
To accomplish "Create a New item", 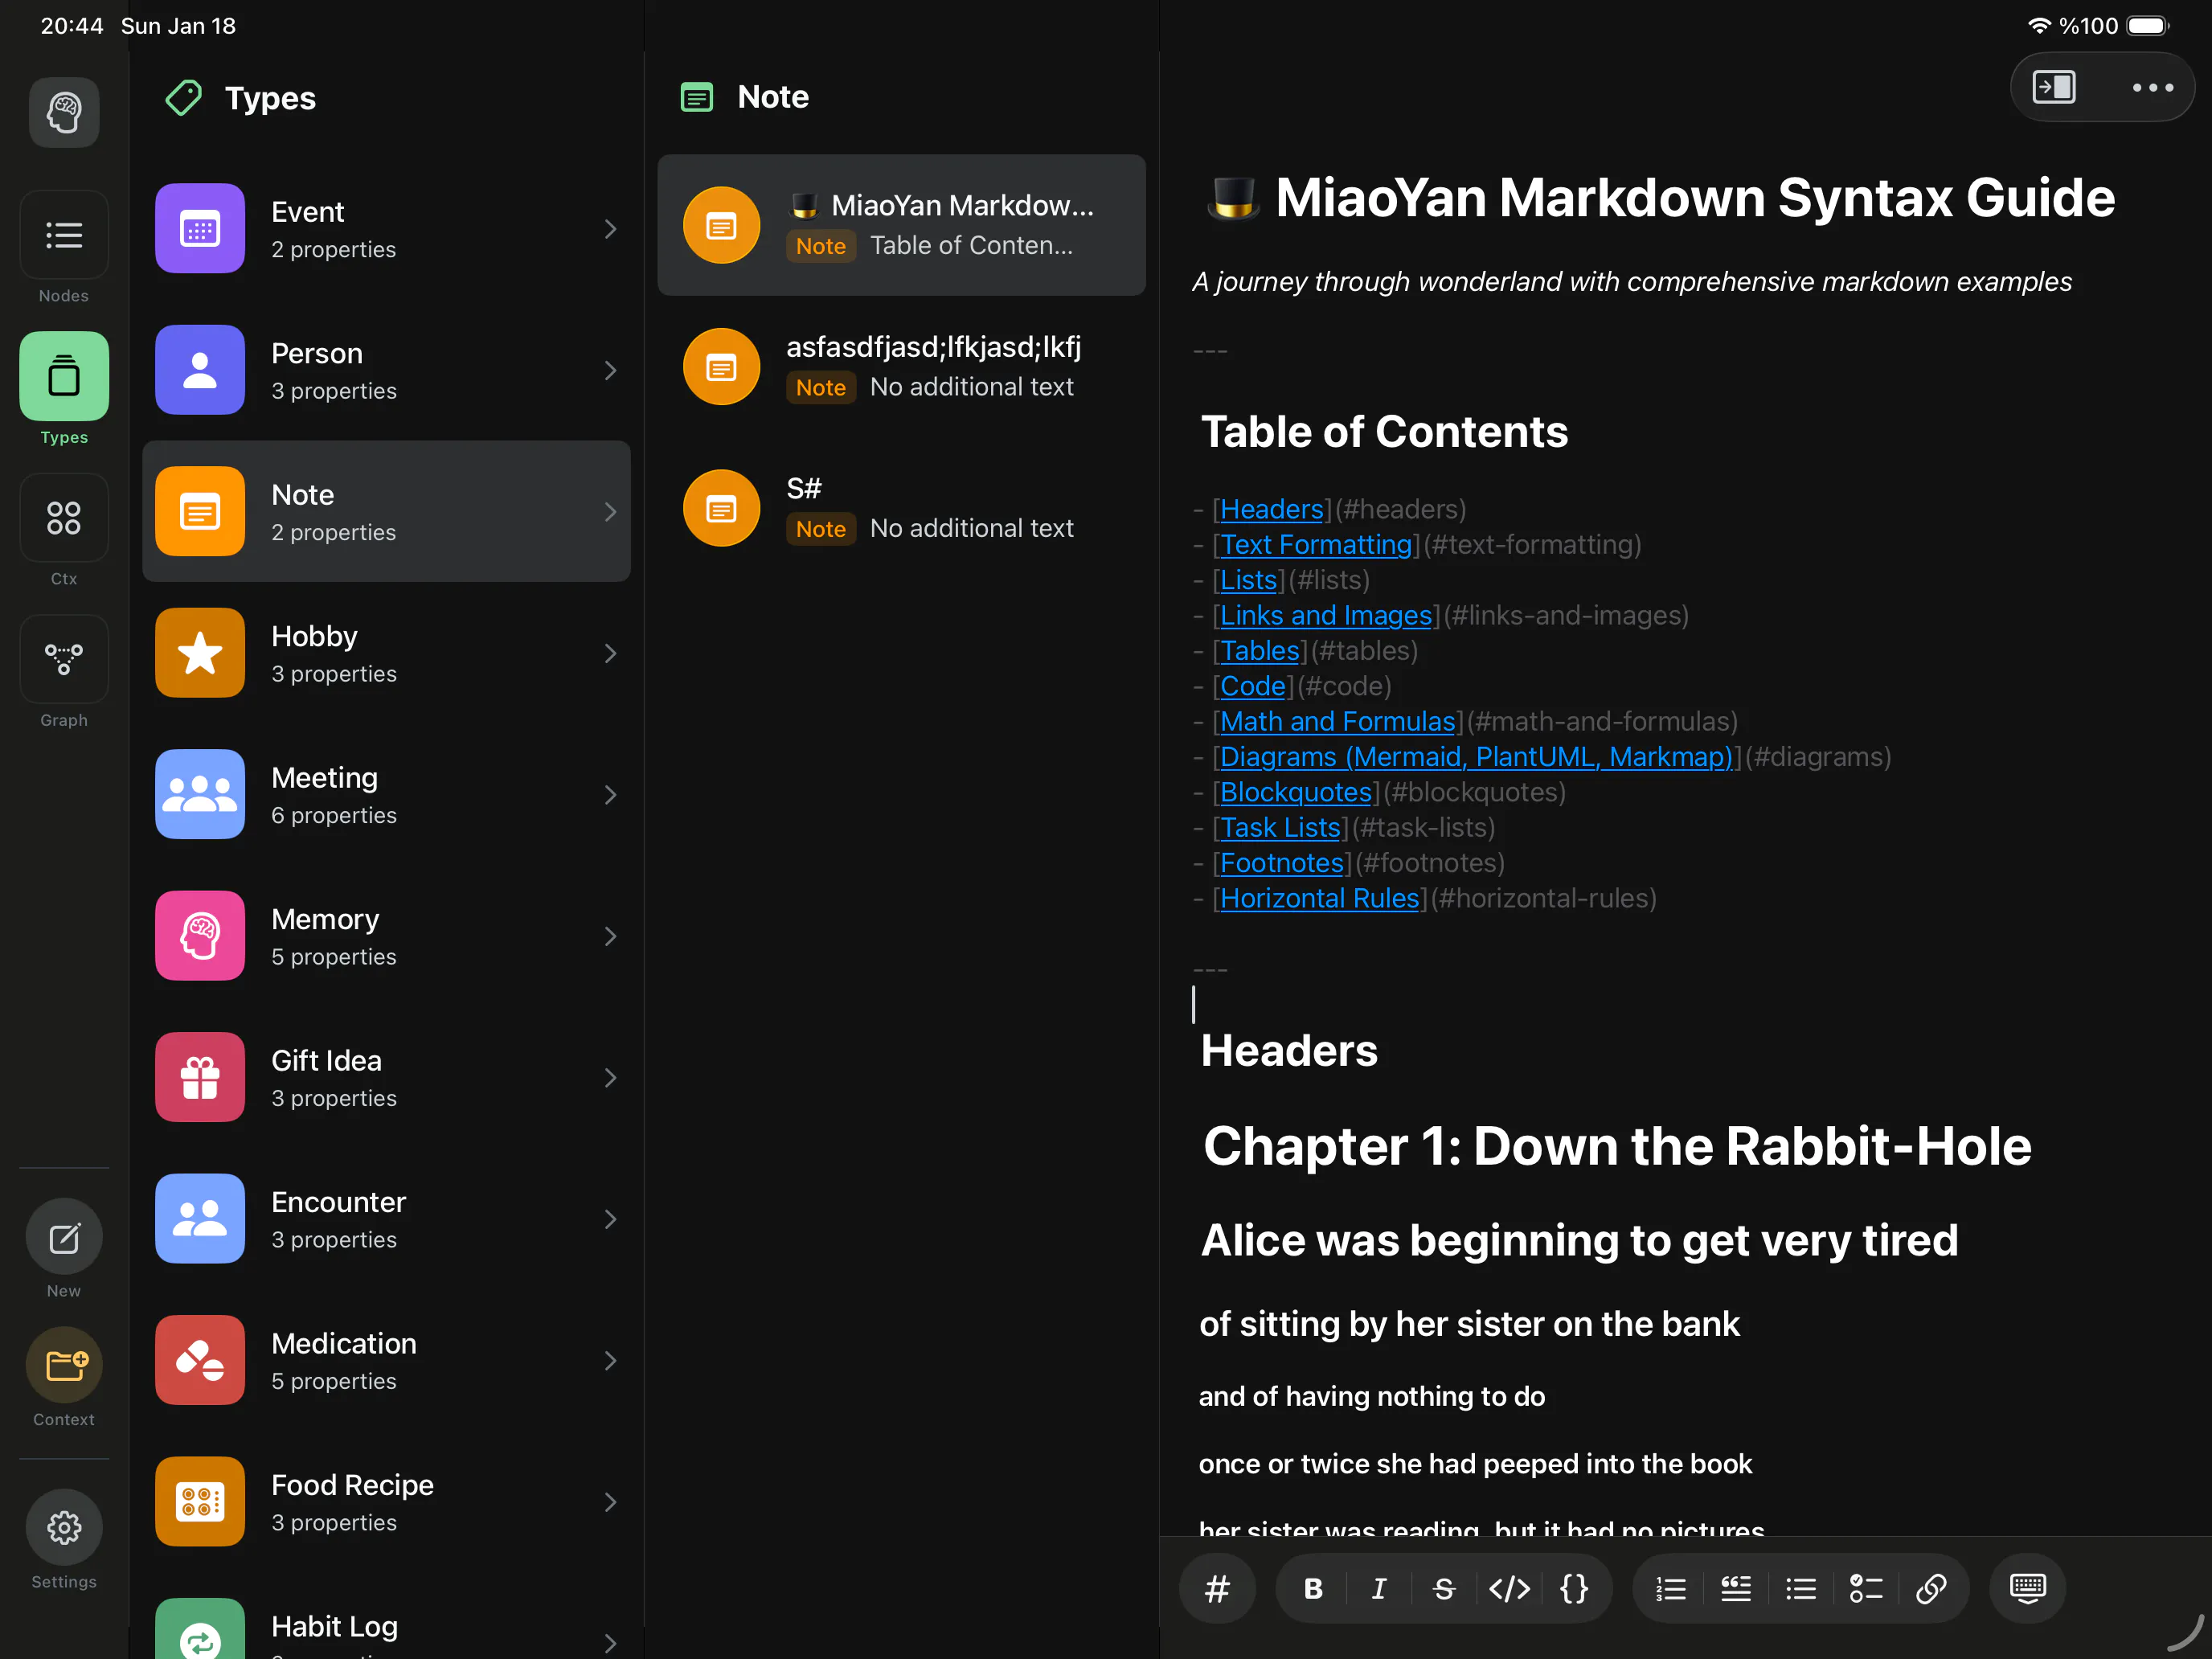I will tap(64, 1238).
